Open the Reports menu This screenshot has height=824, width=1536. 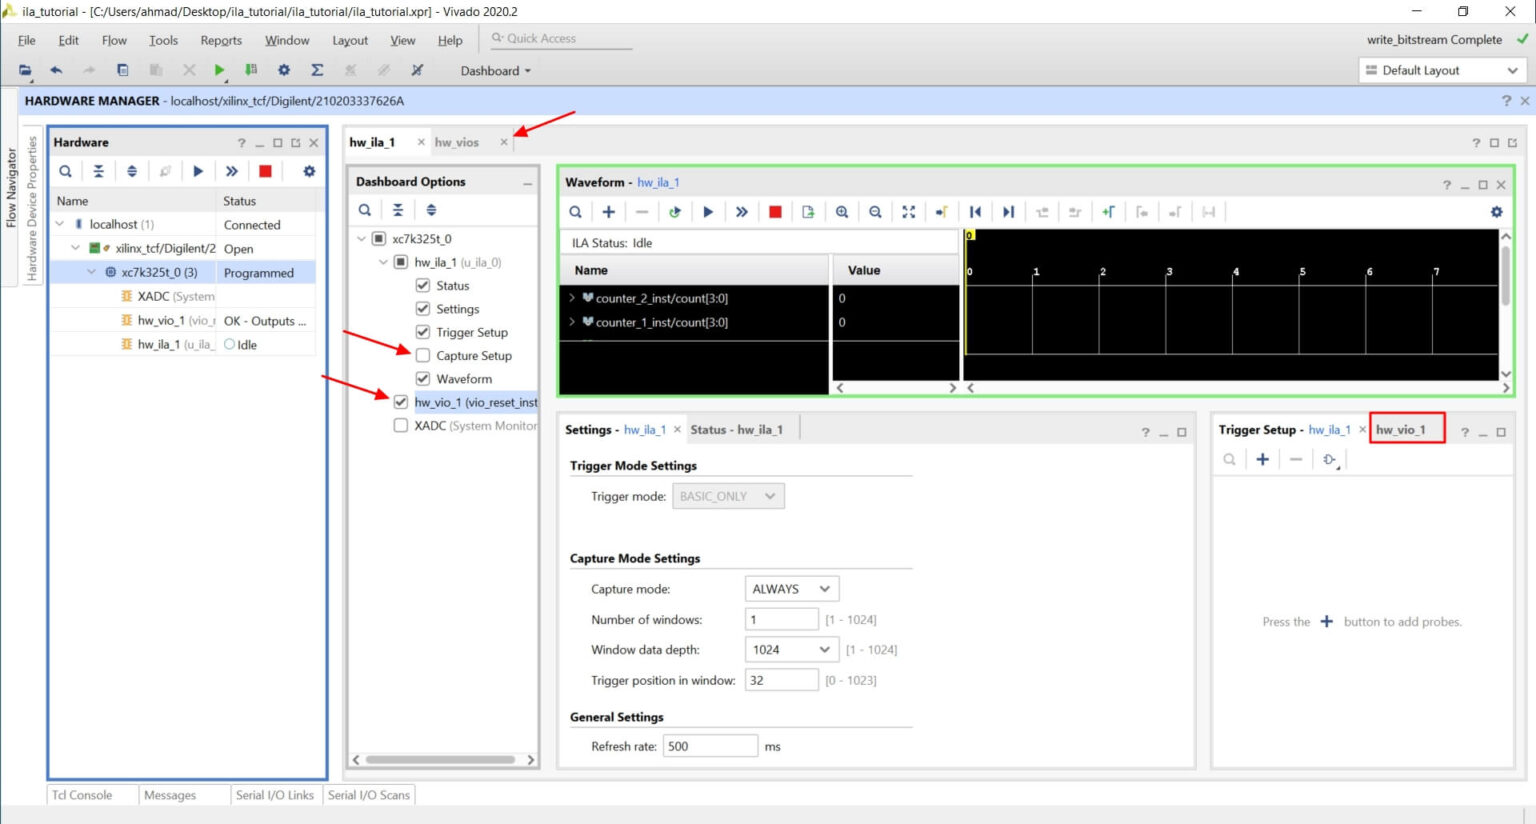221,40
